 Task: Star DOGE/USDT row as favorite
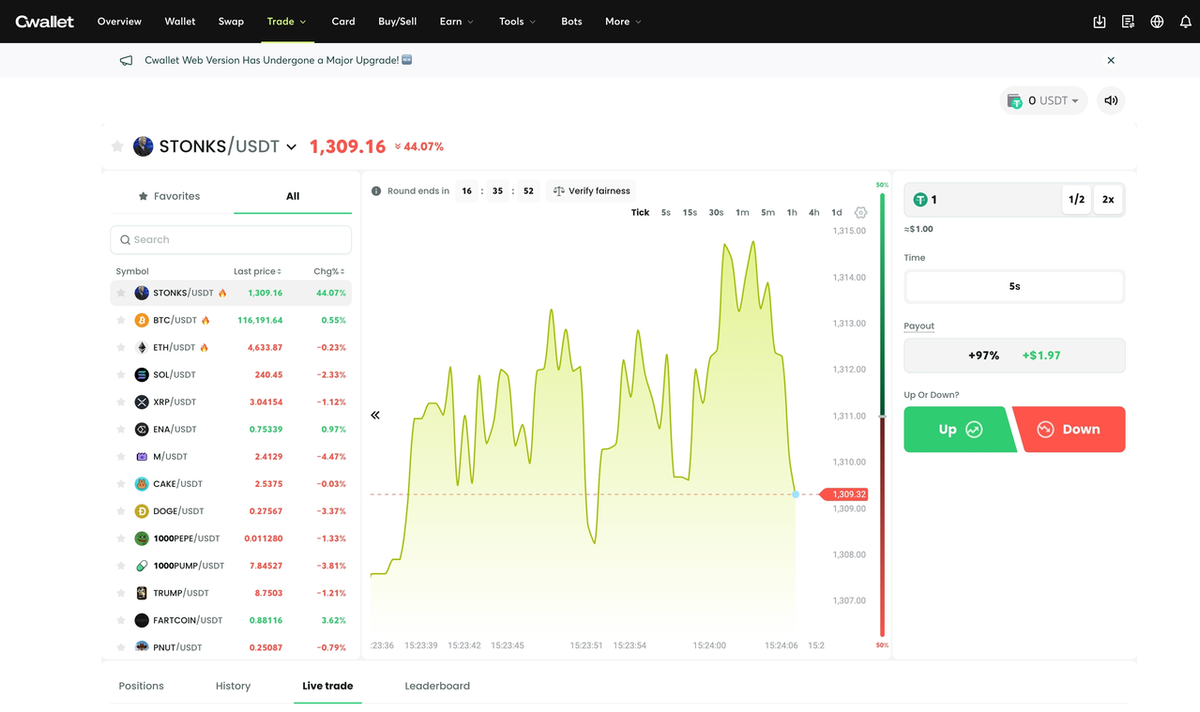click(121, 511)
